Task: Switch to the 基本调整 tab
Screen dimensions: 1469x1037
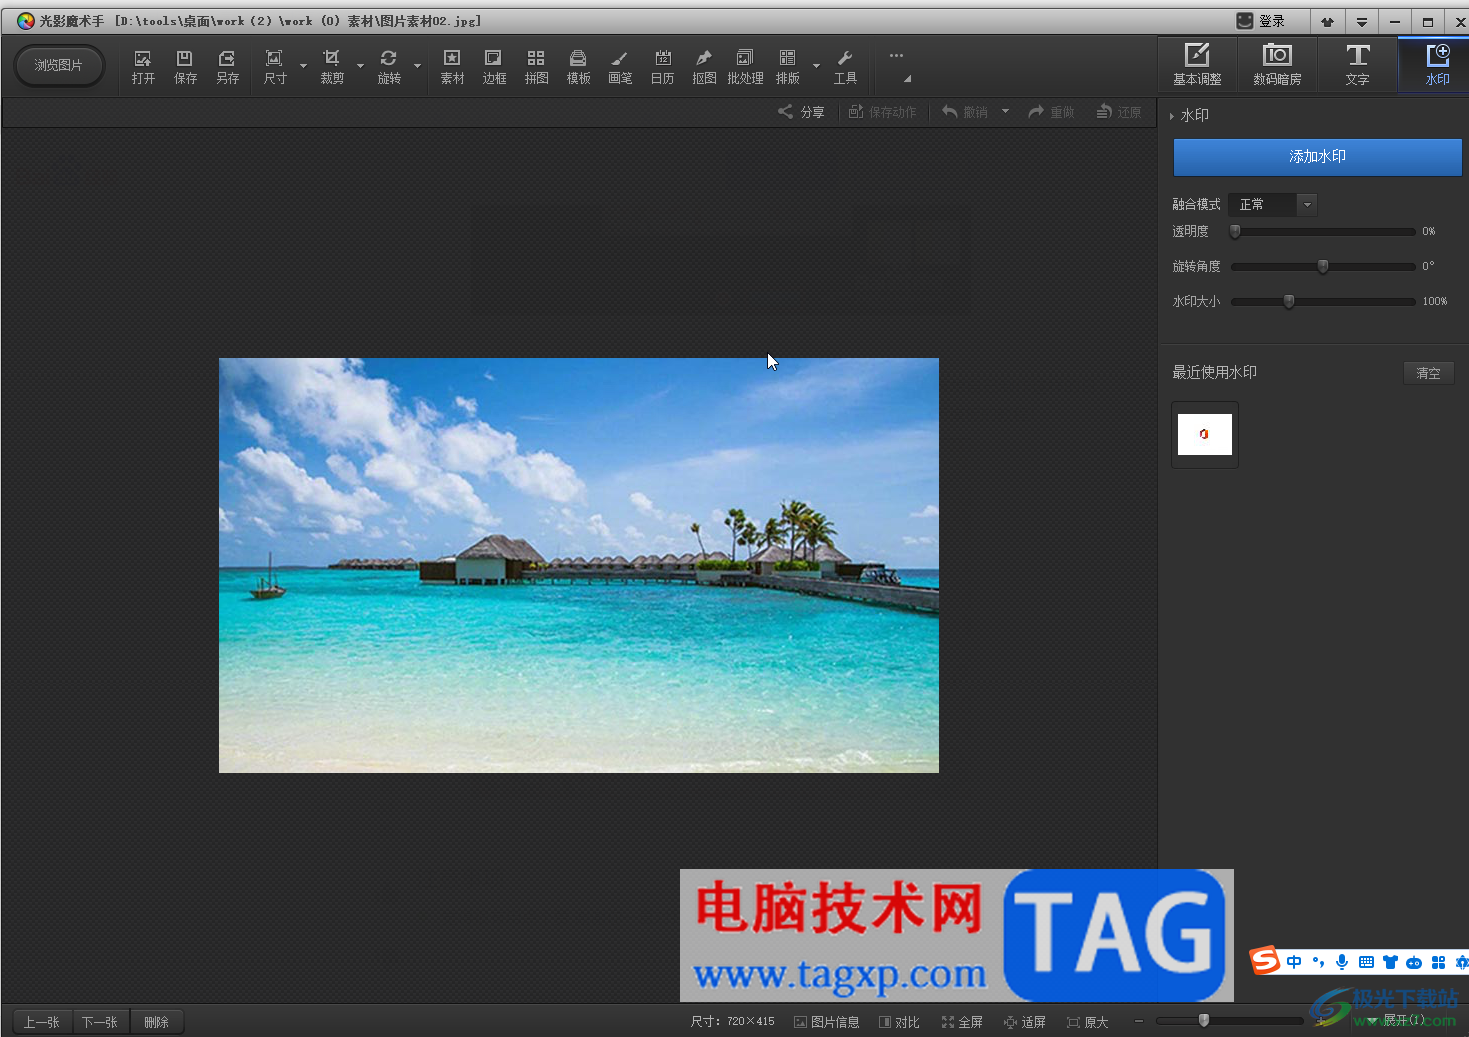Action: [x=1197, y=65]
